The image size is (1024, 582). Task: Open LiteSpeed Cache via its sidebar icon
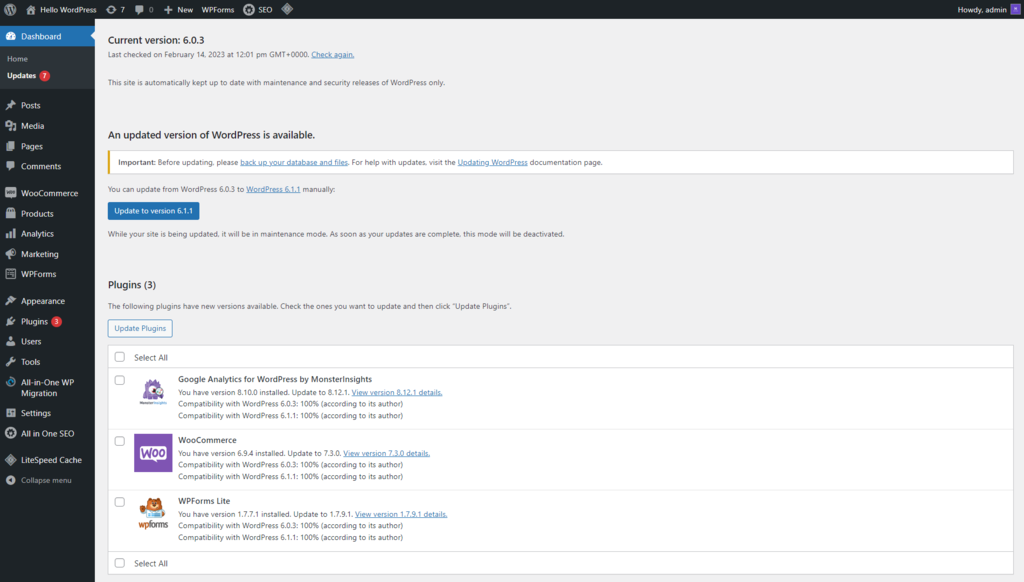tap(10, 459)
